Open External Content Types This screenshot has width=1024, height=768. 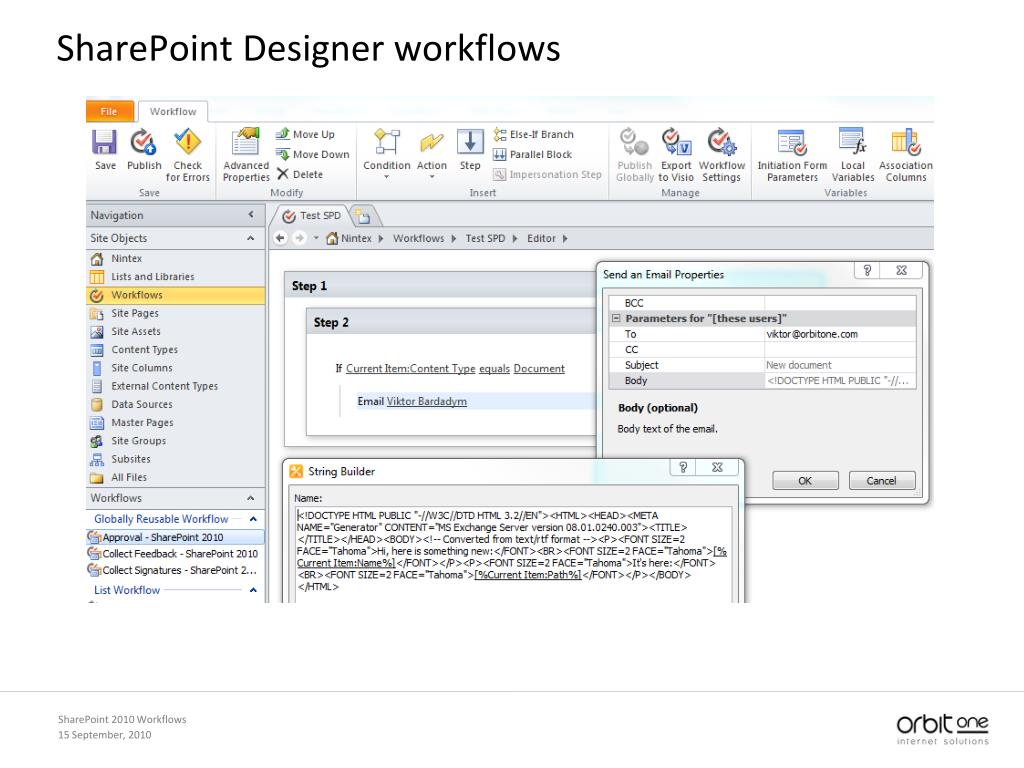(x=175, y=387)
